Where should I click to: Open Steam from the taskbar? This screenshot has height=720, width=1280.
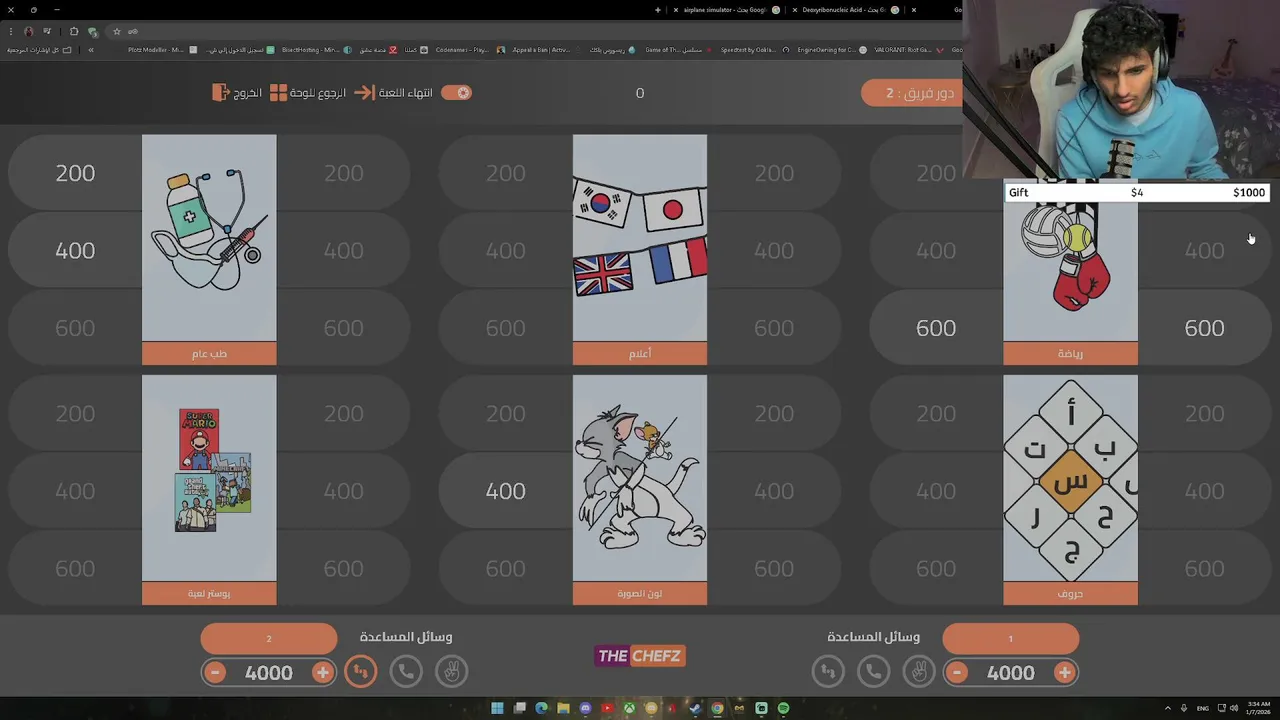(x=695, y=708)
